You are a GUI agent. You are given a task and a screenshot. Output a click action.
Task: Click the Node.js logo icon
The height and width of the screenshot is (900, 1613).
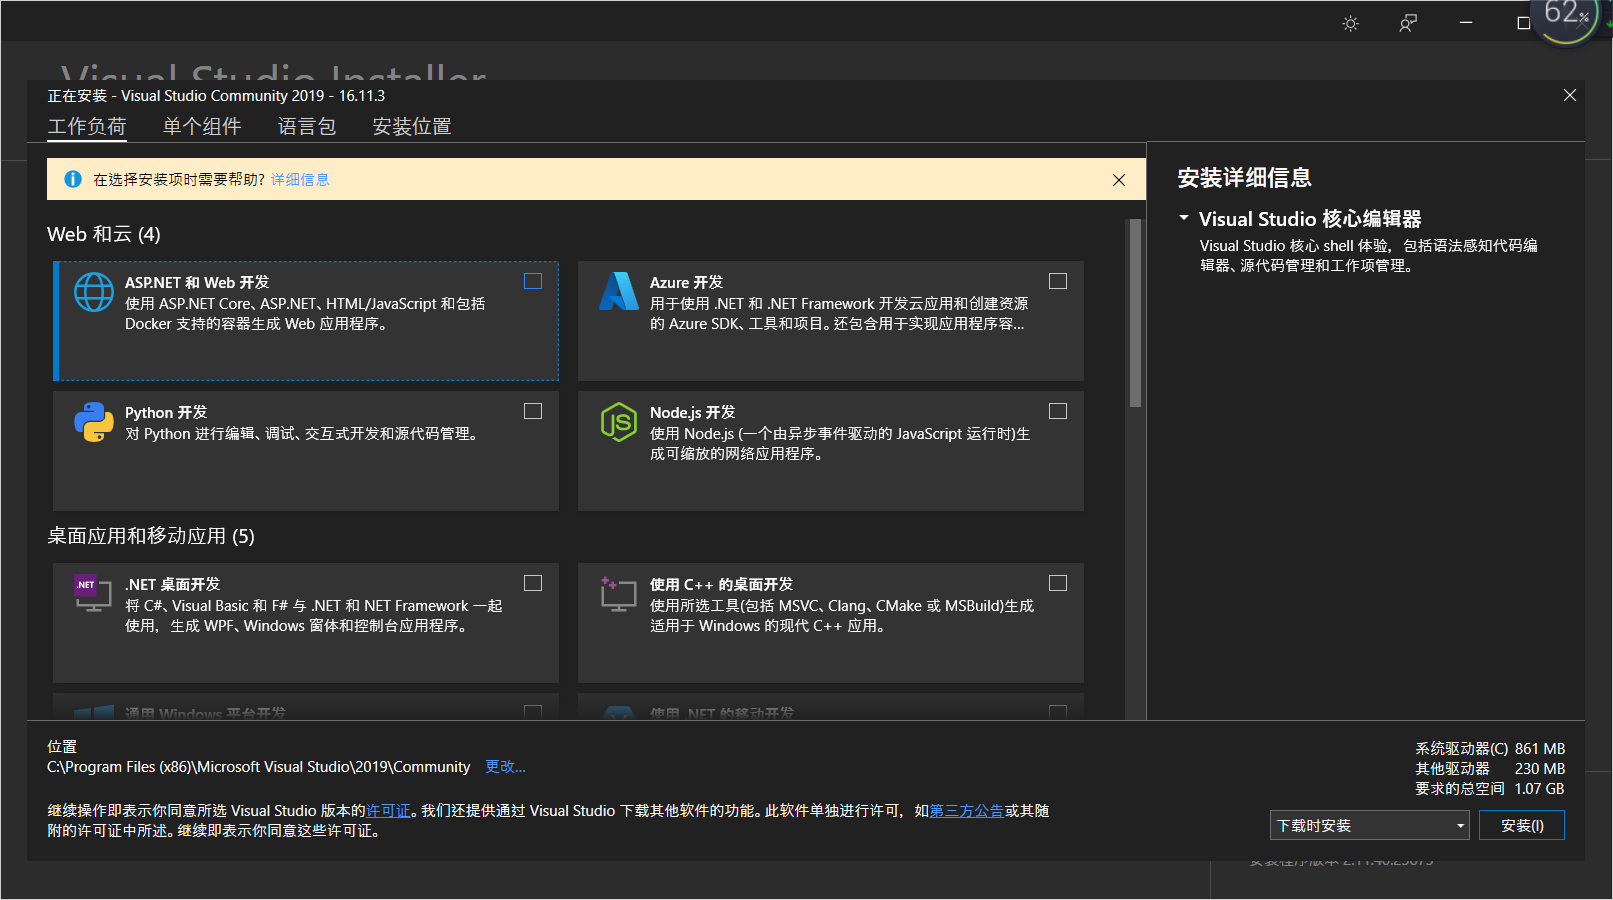619,422
